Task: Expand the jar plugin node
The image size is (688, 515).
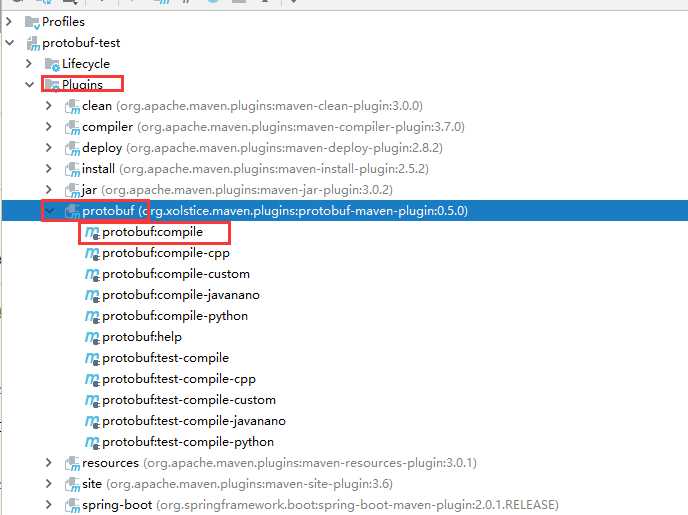Action: [x=49, y=190]
